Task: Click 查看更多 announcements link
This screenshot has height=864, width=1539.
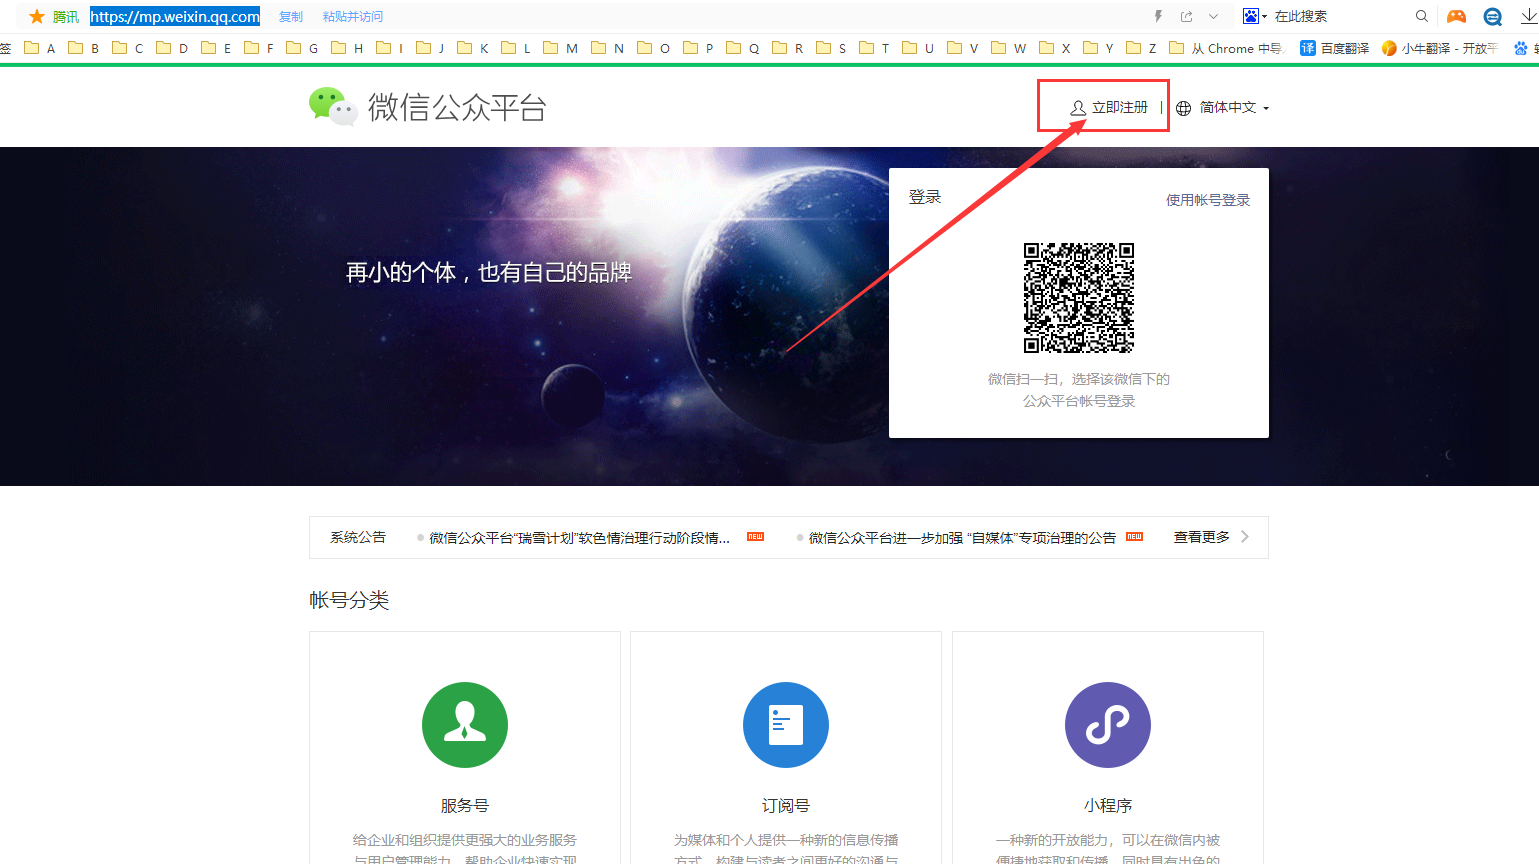Action: coord(1201,537)
